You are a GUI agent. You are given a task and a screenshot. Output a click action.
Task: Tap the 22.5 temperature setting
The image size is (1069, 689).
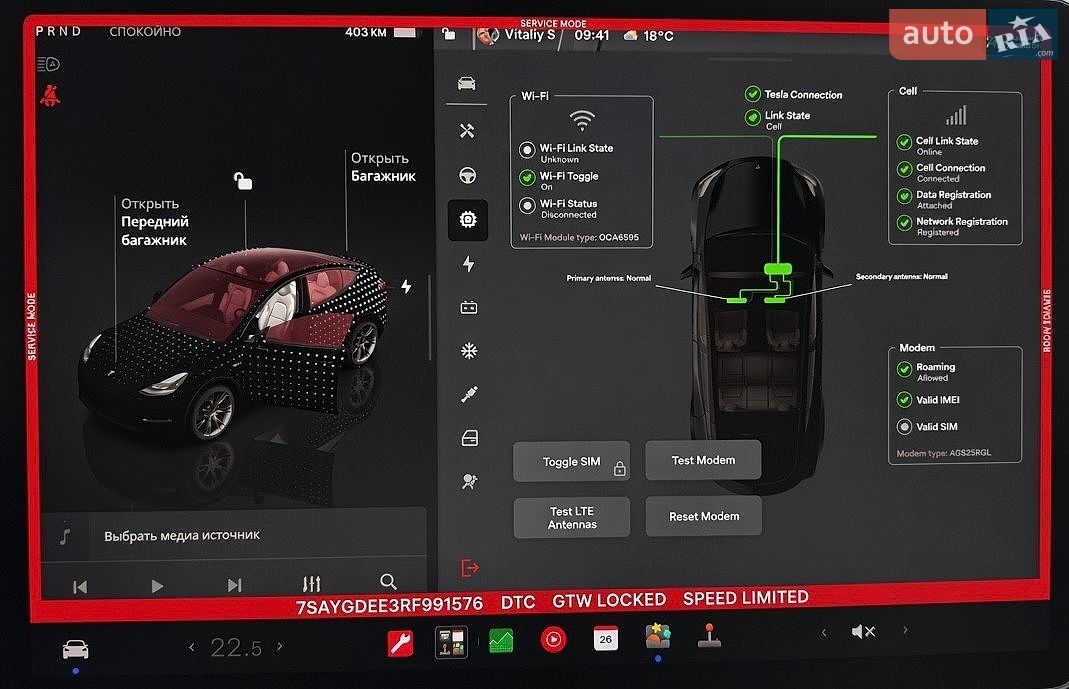coord(236,647)
